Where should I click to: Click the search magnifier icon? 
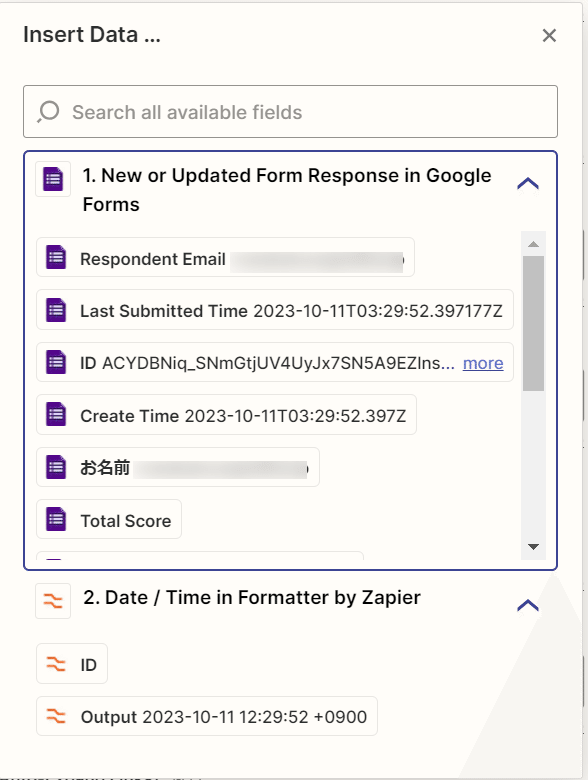48,112
